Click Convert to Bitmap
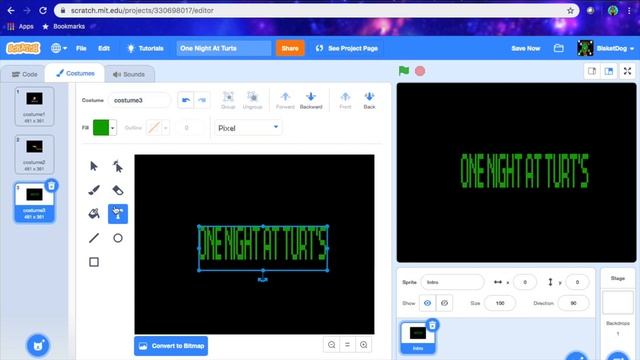The image size is (640, 360). 171,346
